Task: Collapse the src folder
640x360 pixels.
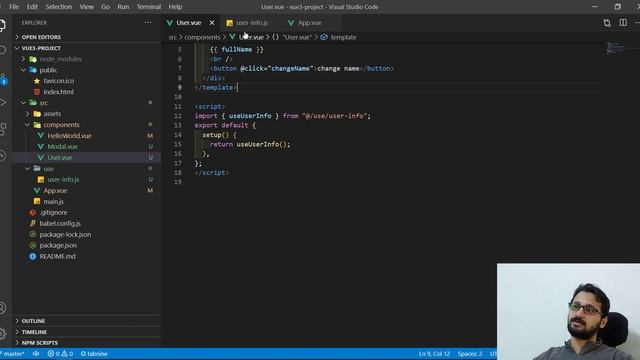Action: [44, 103]
